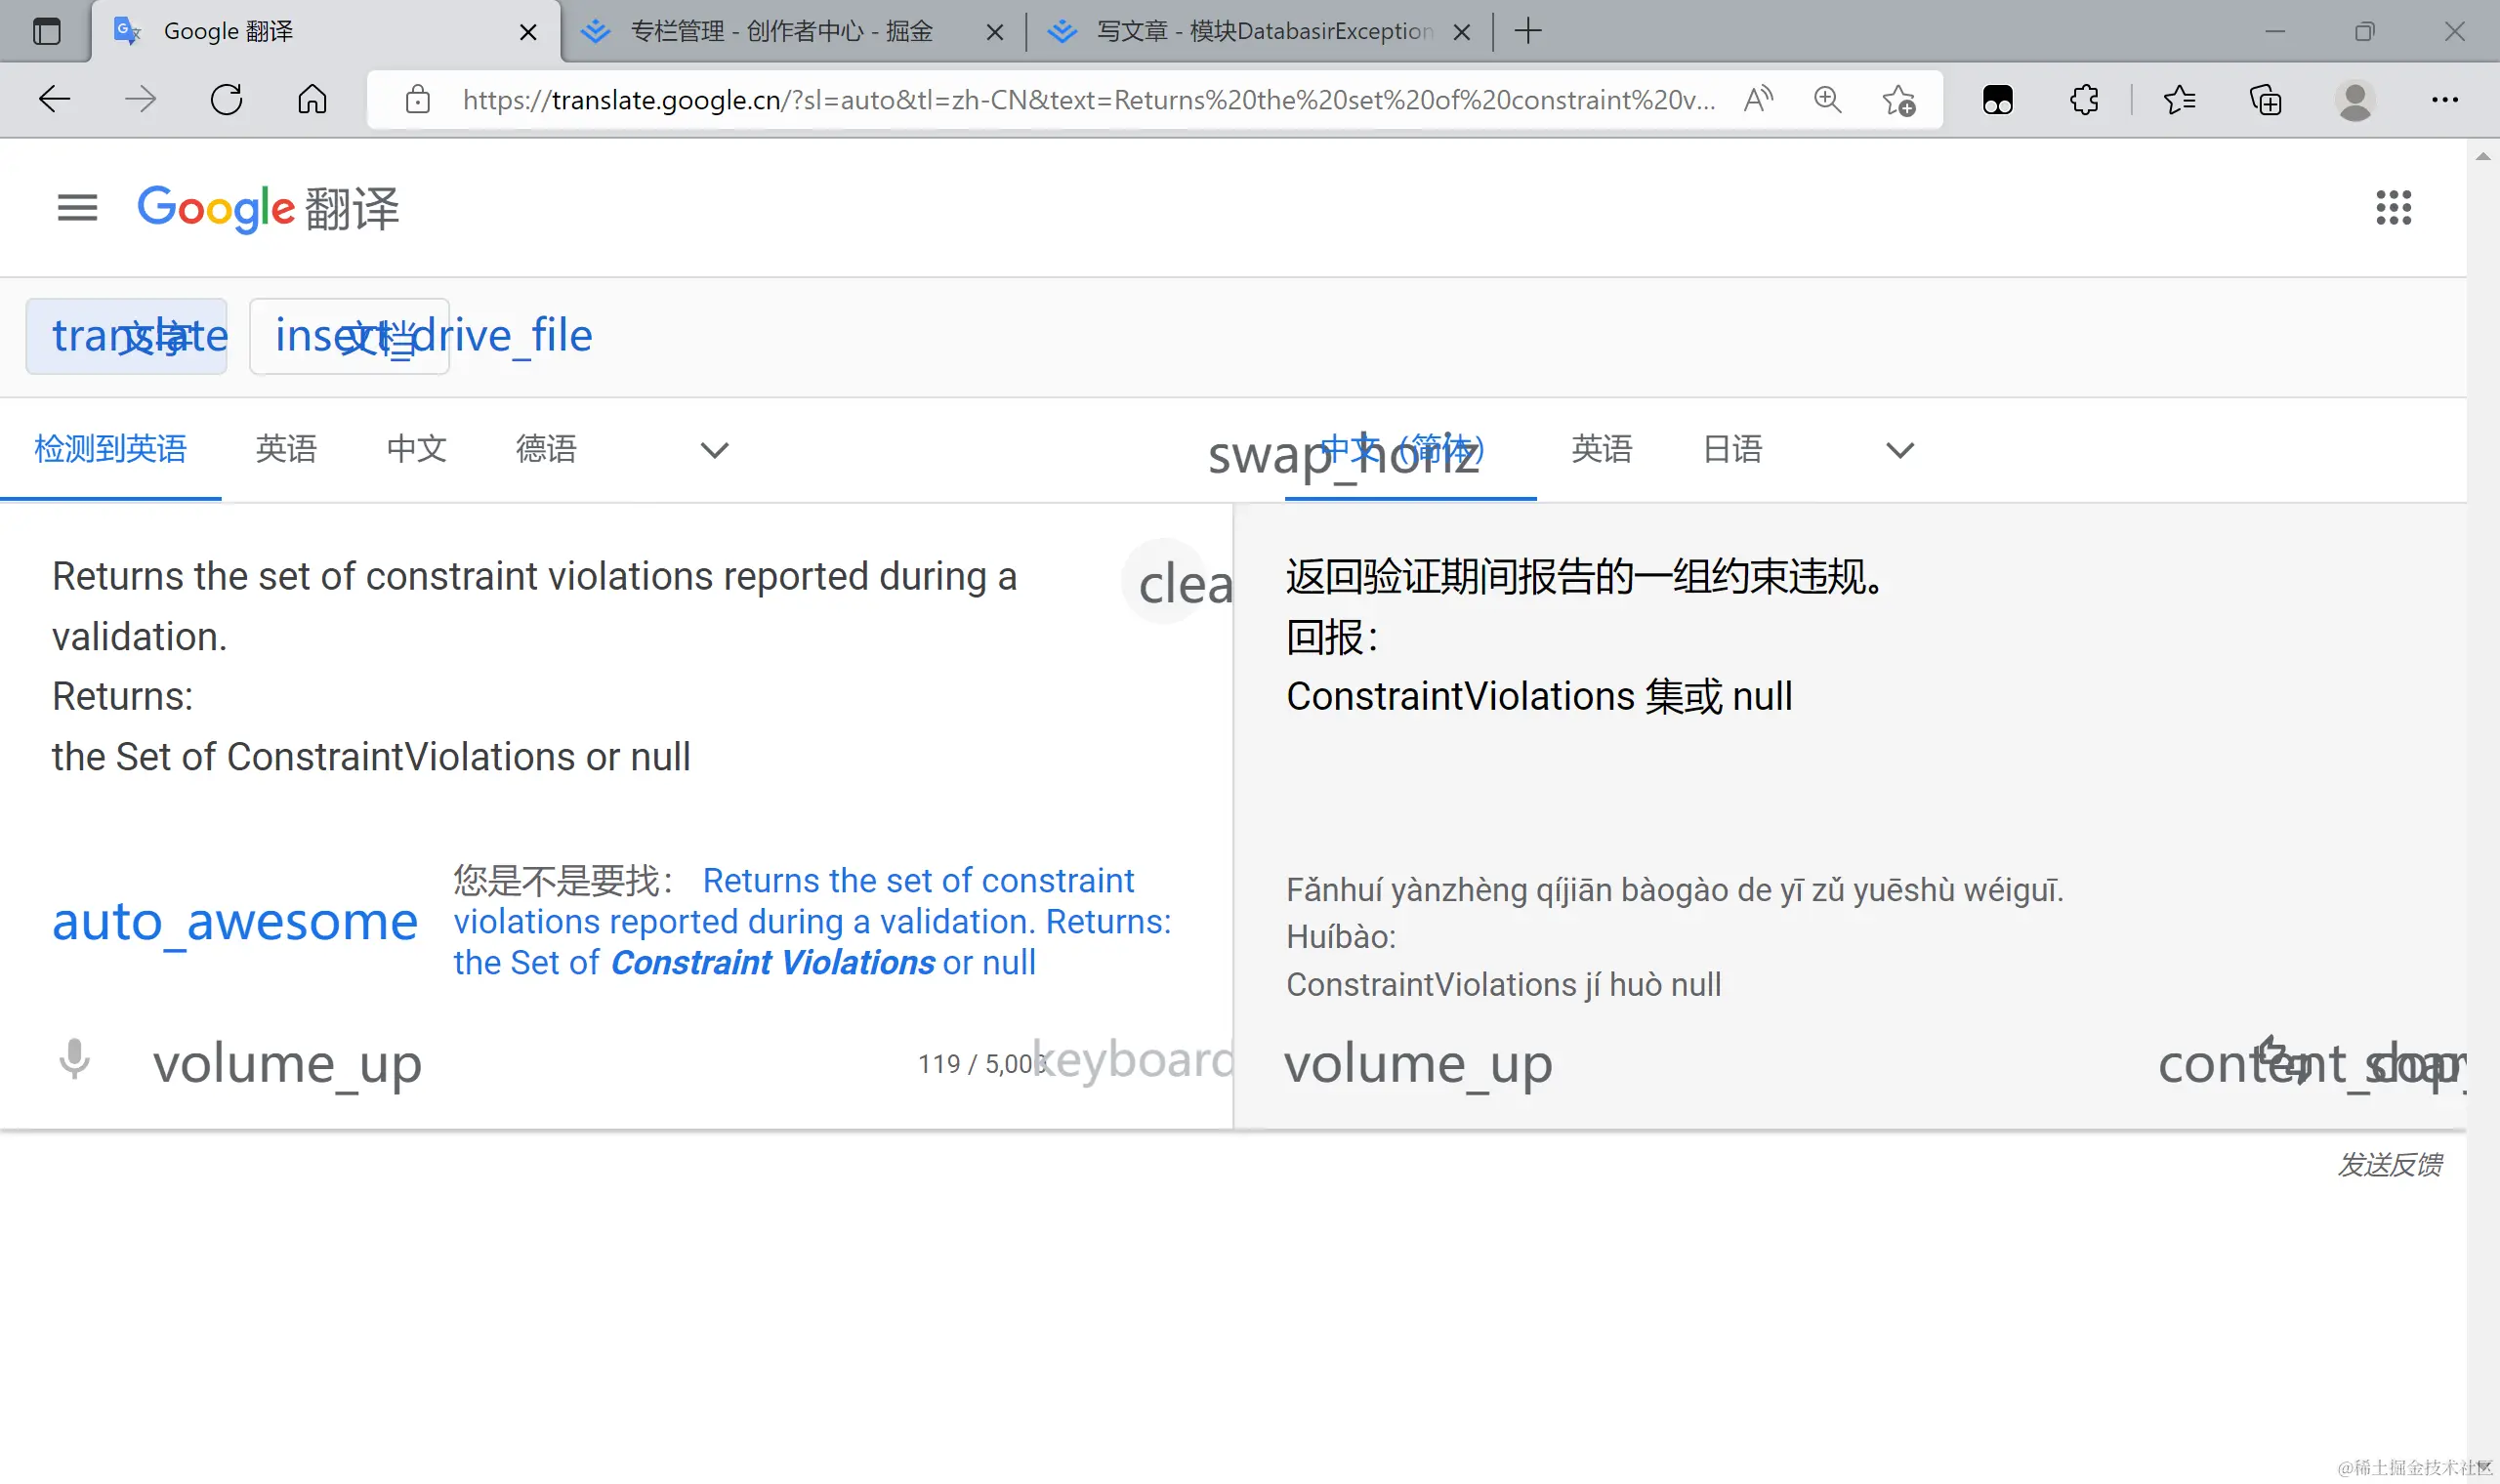2500x1484 pixels.
Task: Open the Google apps grid
Action: [x=2393, y=208]
